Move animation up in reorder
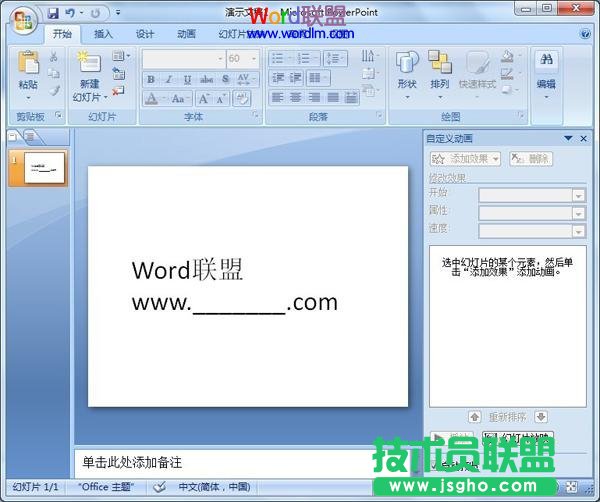The image size is (600, 502). [x=474, y=417]
